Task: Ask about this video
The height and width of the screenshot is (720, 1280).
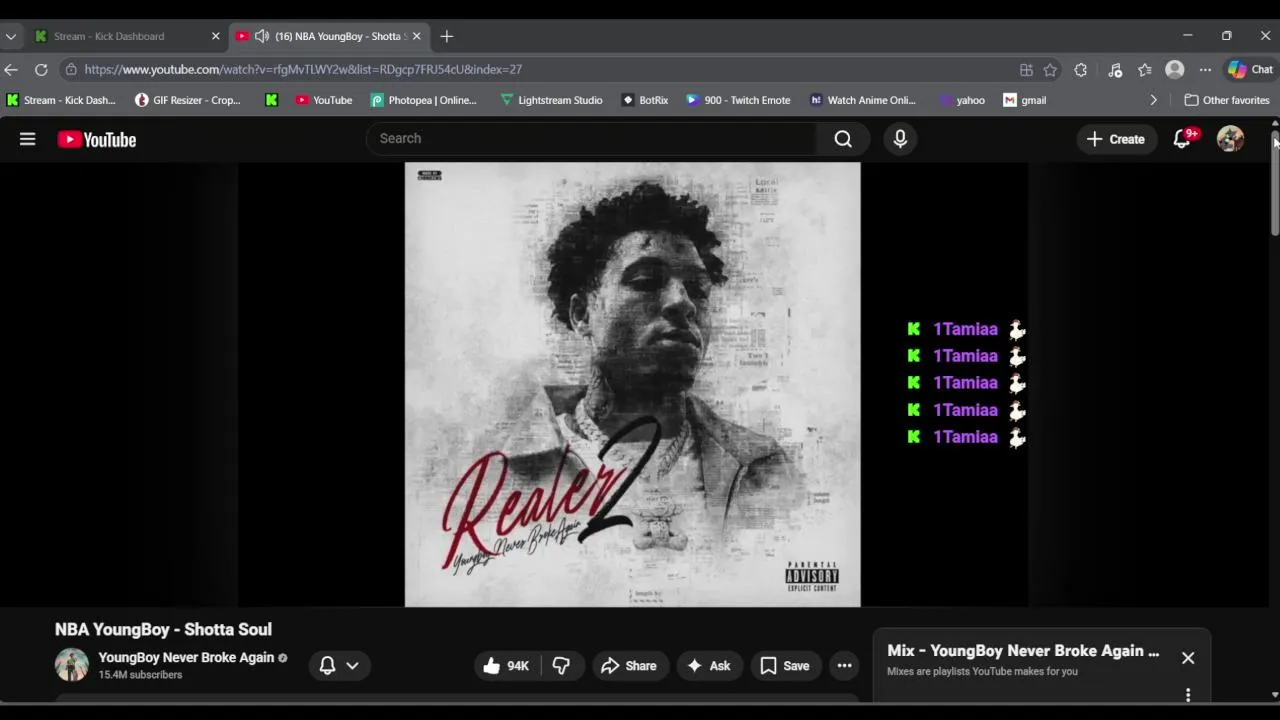Action: 709,666
